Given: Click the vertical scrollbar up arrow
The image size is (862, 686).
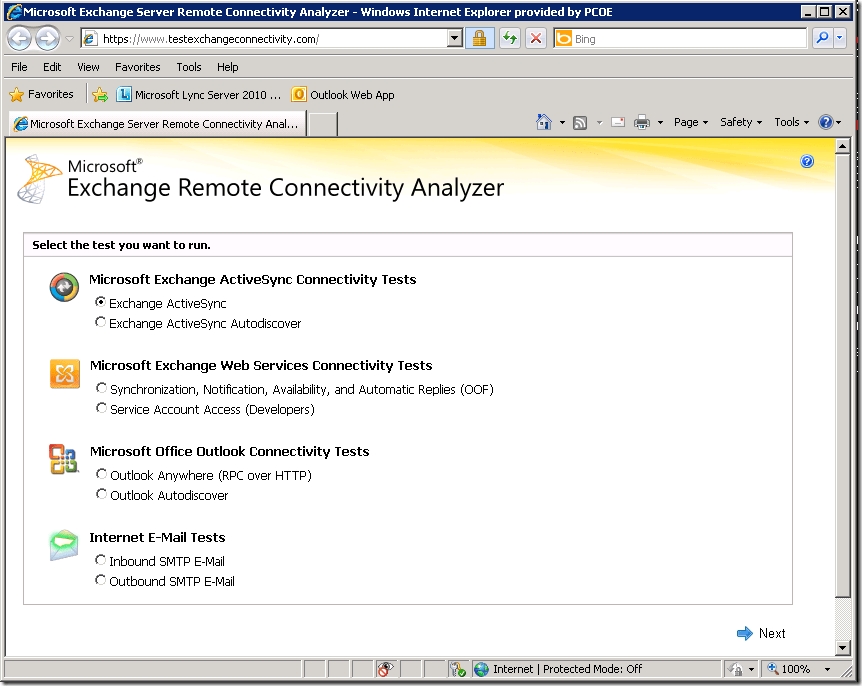Looking at the screenshot, I should (x=843, y=146).
